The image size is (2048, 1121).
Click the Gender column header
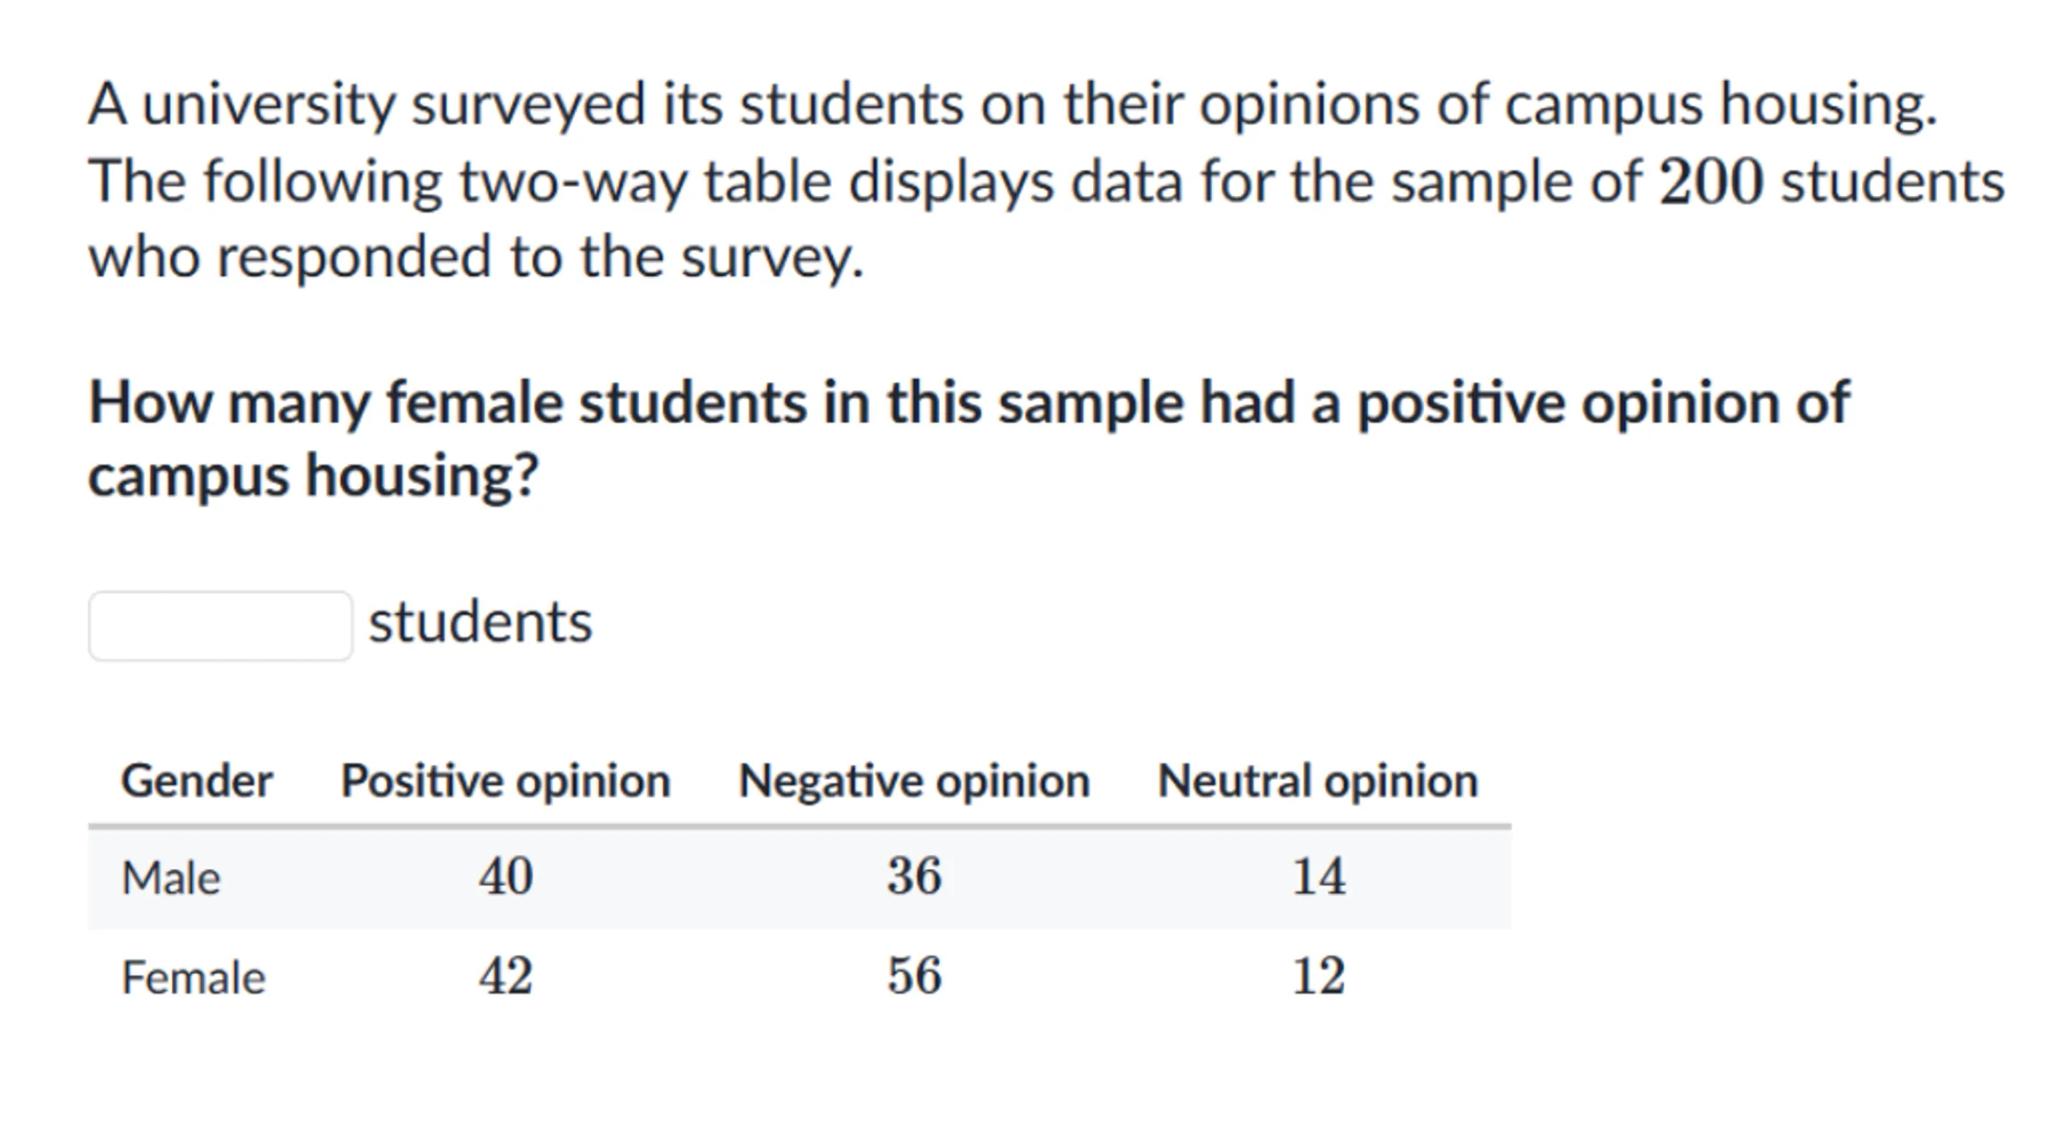tap(196, 781)
